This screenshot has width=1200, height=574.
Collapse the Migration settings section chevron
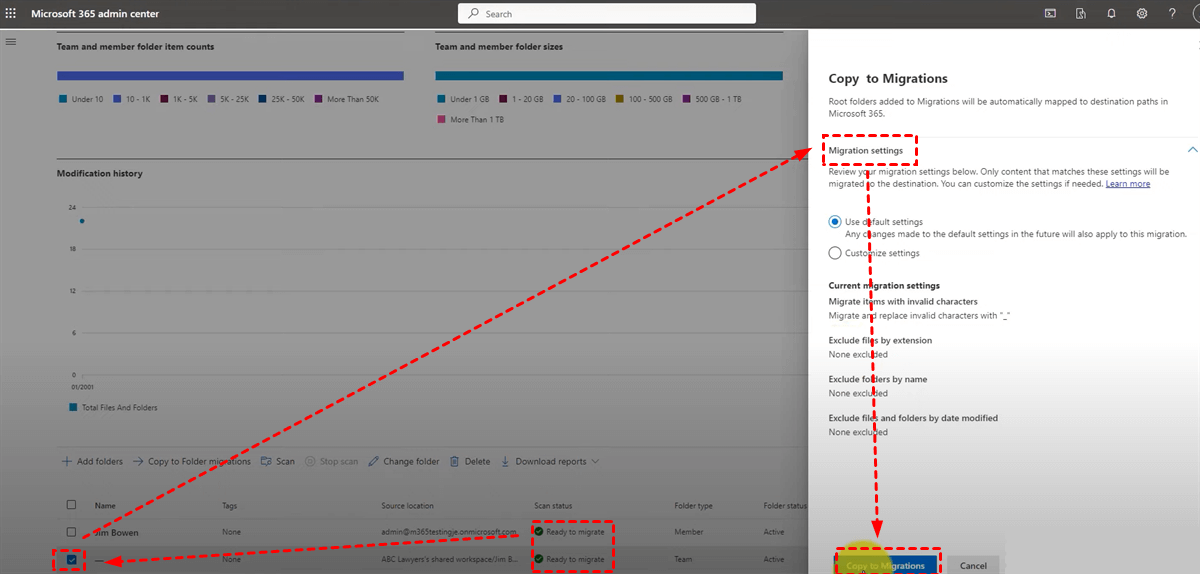pyautogui.click(x=1191, y=149)
